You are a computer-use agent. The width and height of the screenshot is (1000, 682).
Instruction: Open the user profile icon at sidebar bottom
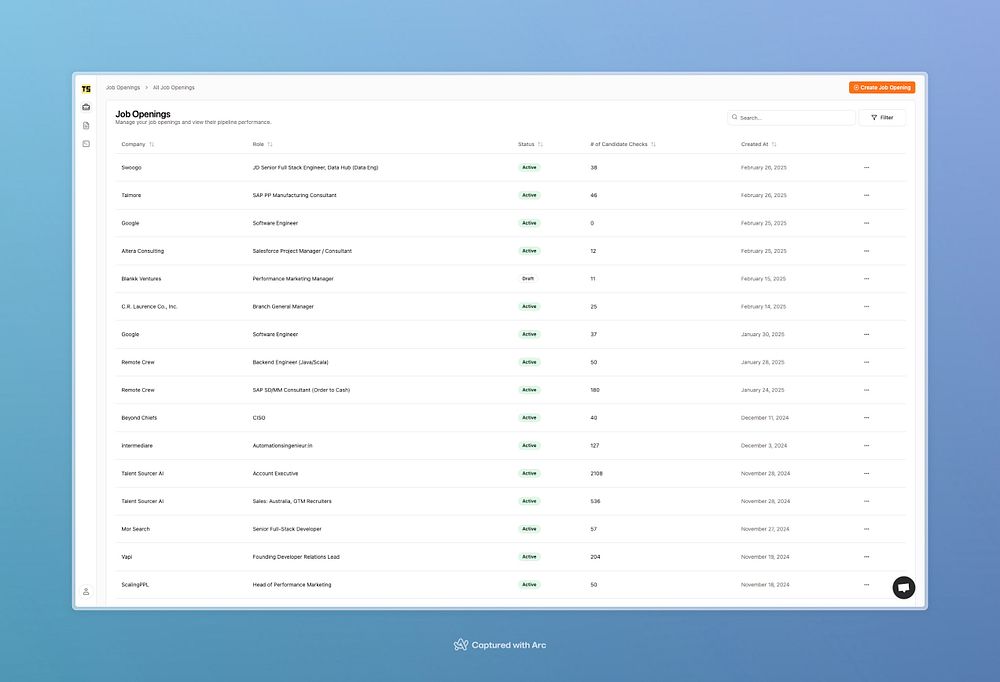86,591
